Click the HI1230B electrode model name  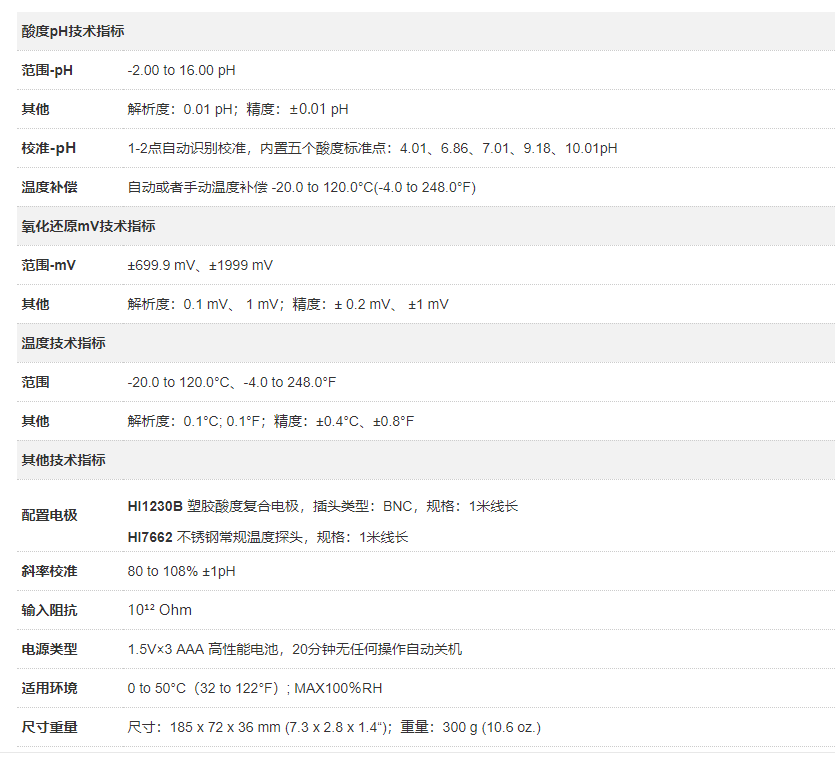(155, 507)
